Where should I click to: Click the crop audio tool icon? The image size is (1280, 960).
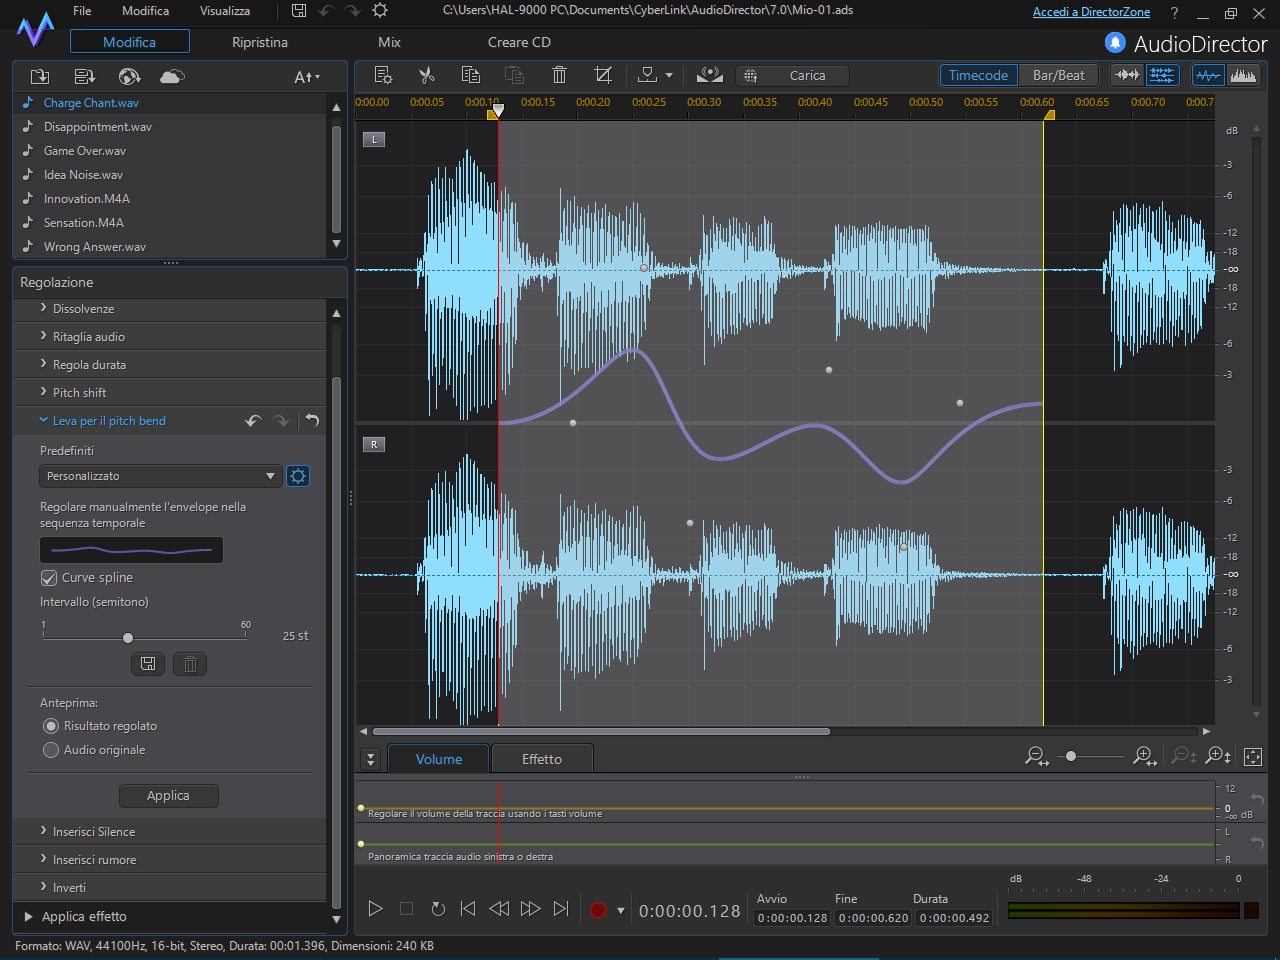click(602, 75)
